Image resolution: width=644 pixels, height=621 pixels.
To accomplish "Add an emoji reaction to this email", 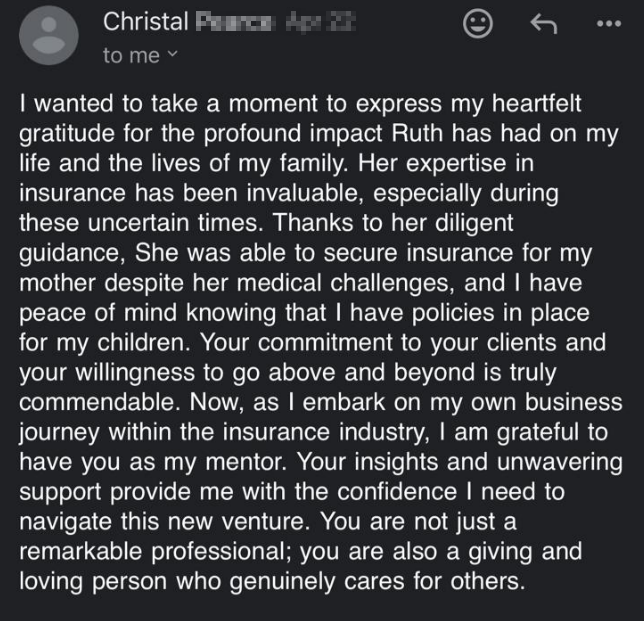I will (x=478, y=23).
